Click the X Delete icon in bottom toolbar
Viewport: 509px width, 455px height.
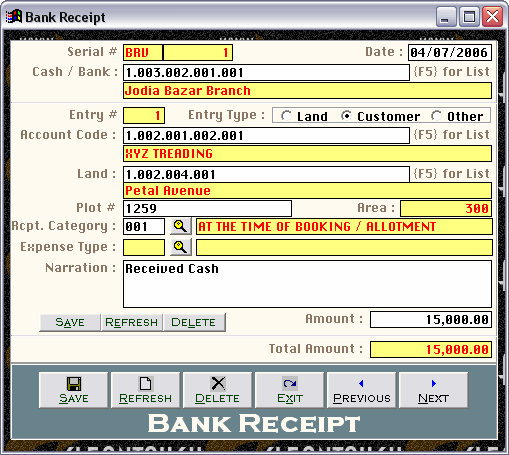point(218,383)
